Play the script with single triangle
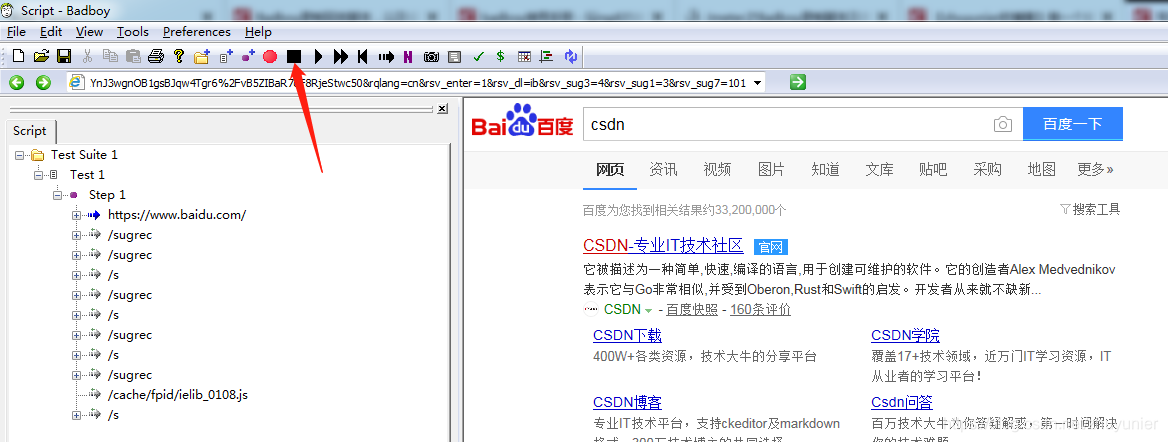 click(319, 56)
